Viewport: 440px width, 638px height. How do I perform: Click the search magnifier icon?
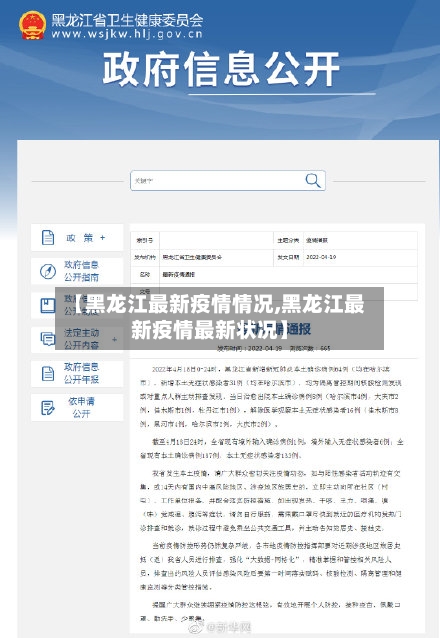(313, 180)
